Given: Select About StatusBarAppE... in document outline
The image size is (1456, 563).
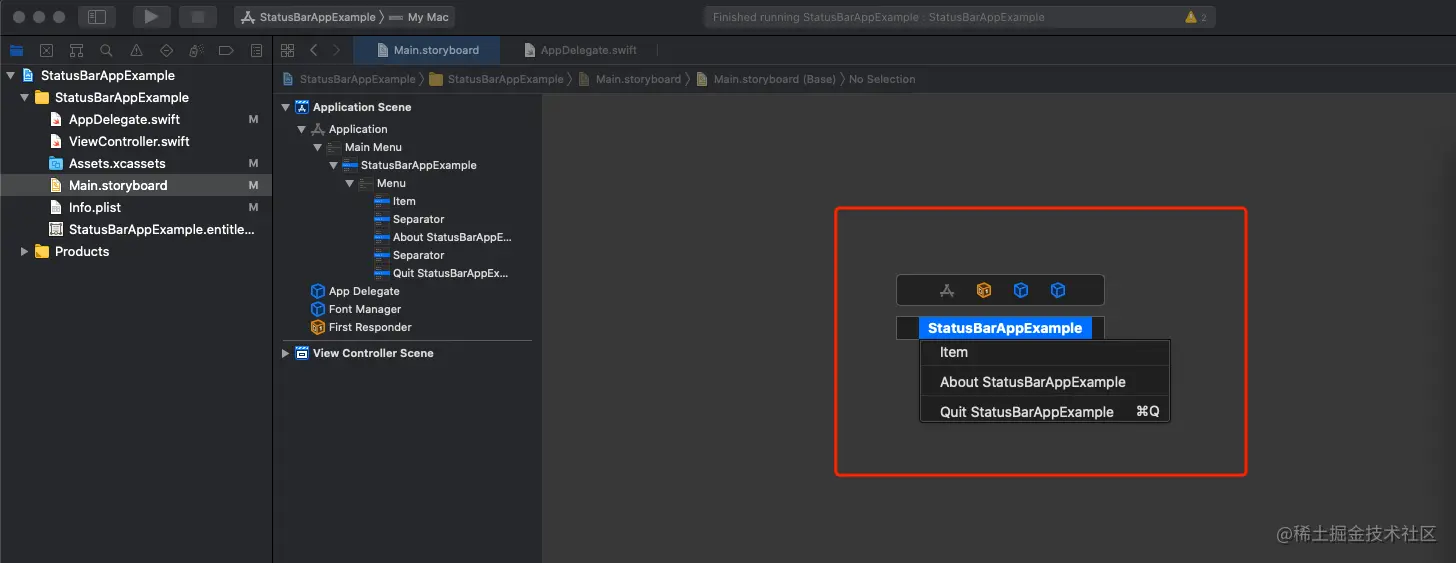Looking at the screenshot, I should point(452,237).
